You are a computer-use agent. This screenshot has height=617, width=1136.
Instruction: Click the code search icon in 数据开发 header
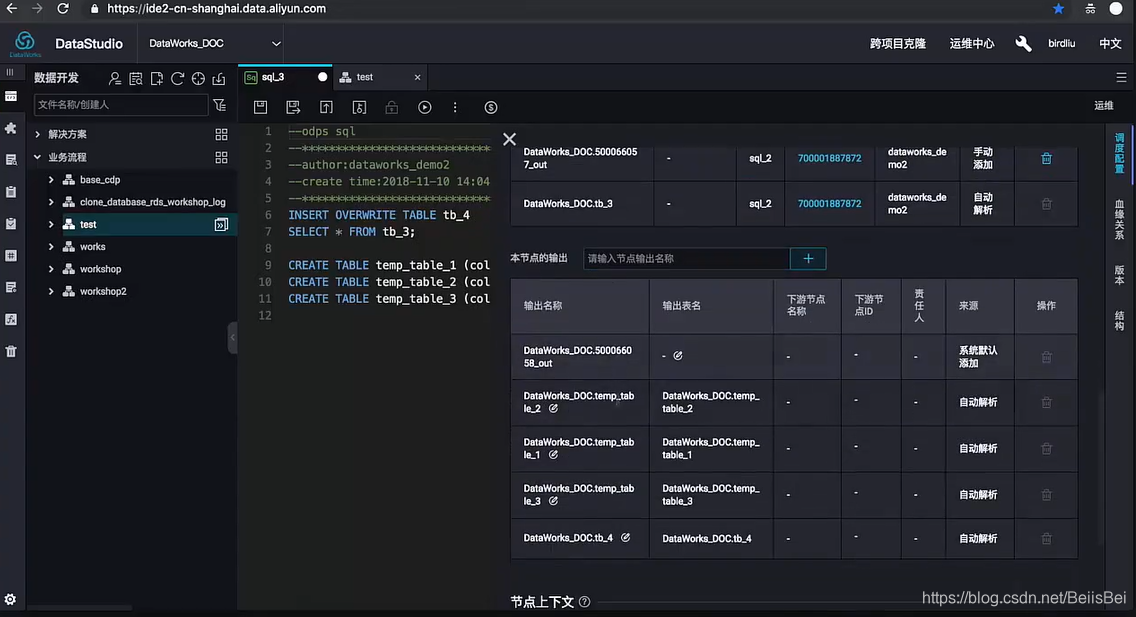(x=135, y=78)
